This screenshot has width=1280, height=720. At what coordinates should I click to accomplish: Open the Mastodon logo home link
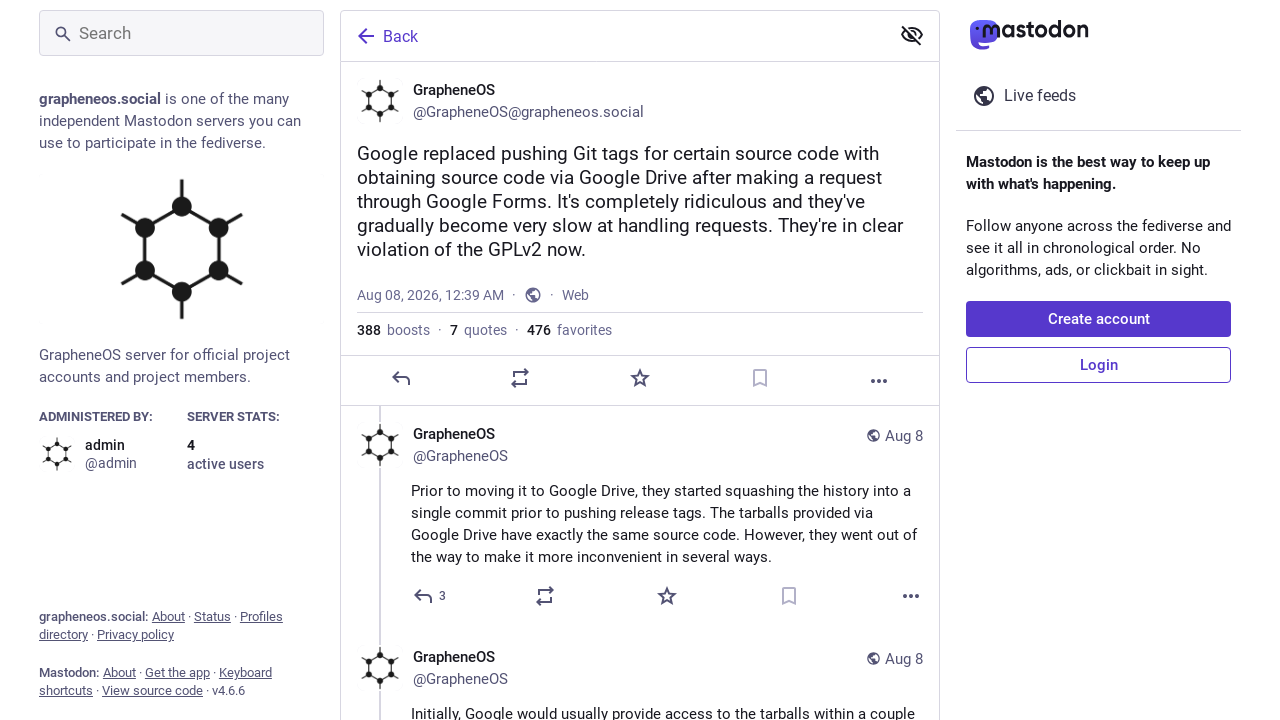pyautogui.click(x=1029, y=34)
